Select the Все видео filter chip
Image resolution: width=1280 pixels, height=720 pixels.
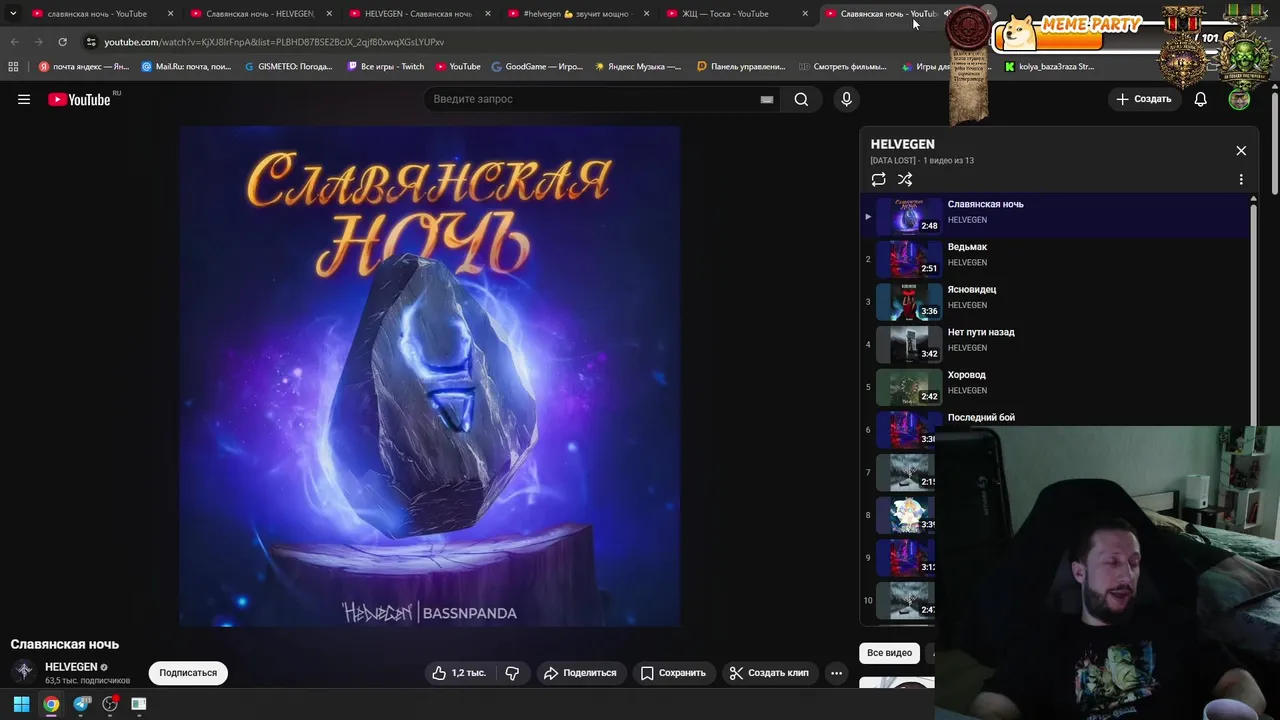(889, 653)
